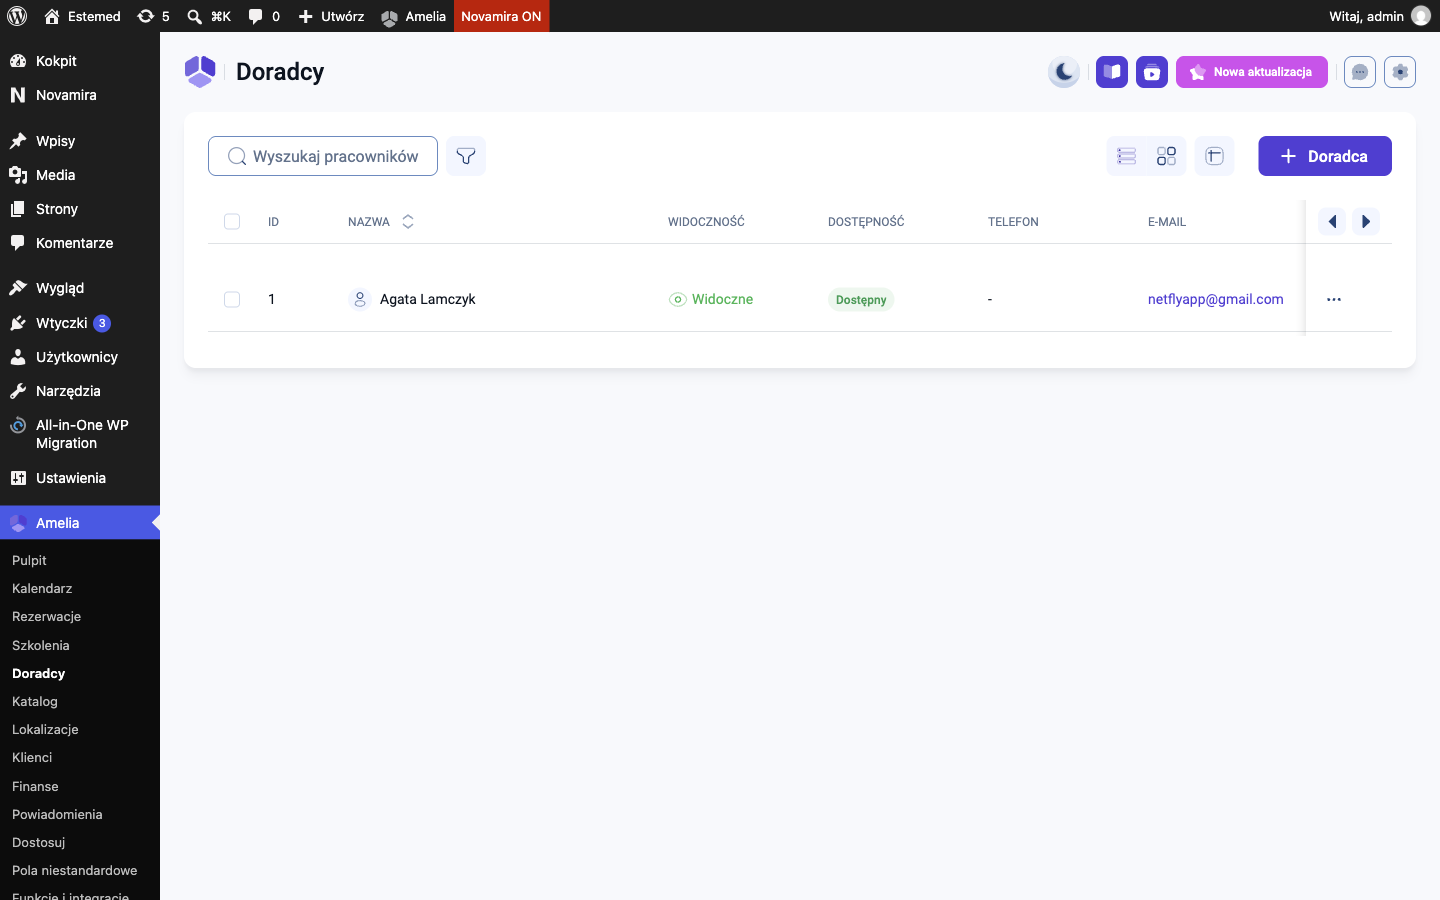This screenshot has height=900, width=1440.
Task: Open the video tutorials icon
Action: click(1152, 72)
